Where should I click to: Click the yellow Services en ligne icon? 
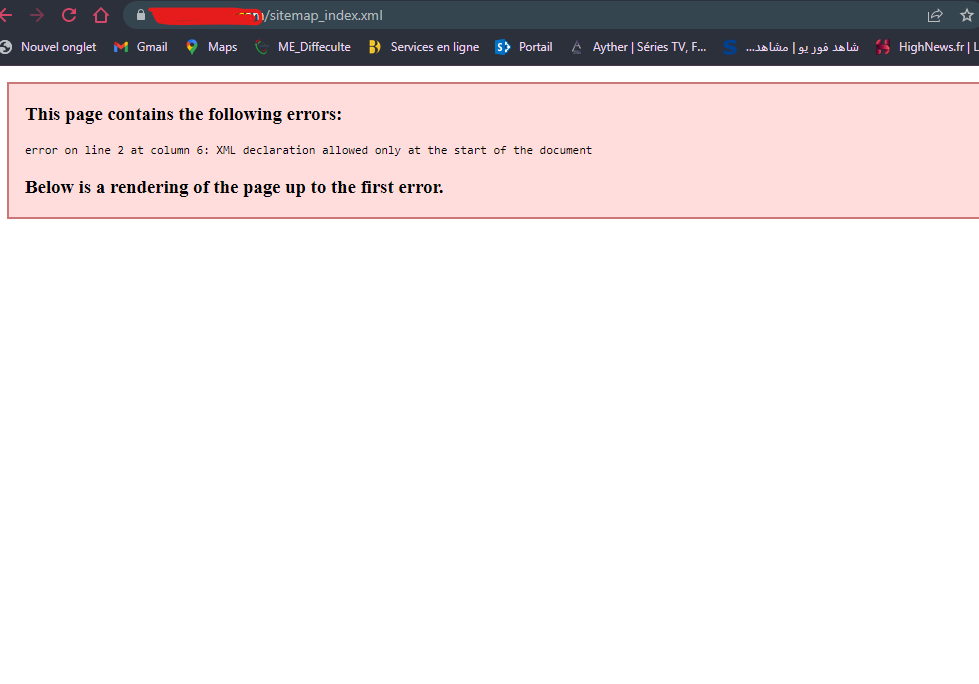pyautogui.click(x=375, y=47)
